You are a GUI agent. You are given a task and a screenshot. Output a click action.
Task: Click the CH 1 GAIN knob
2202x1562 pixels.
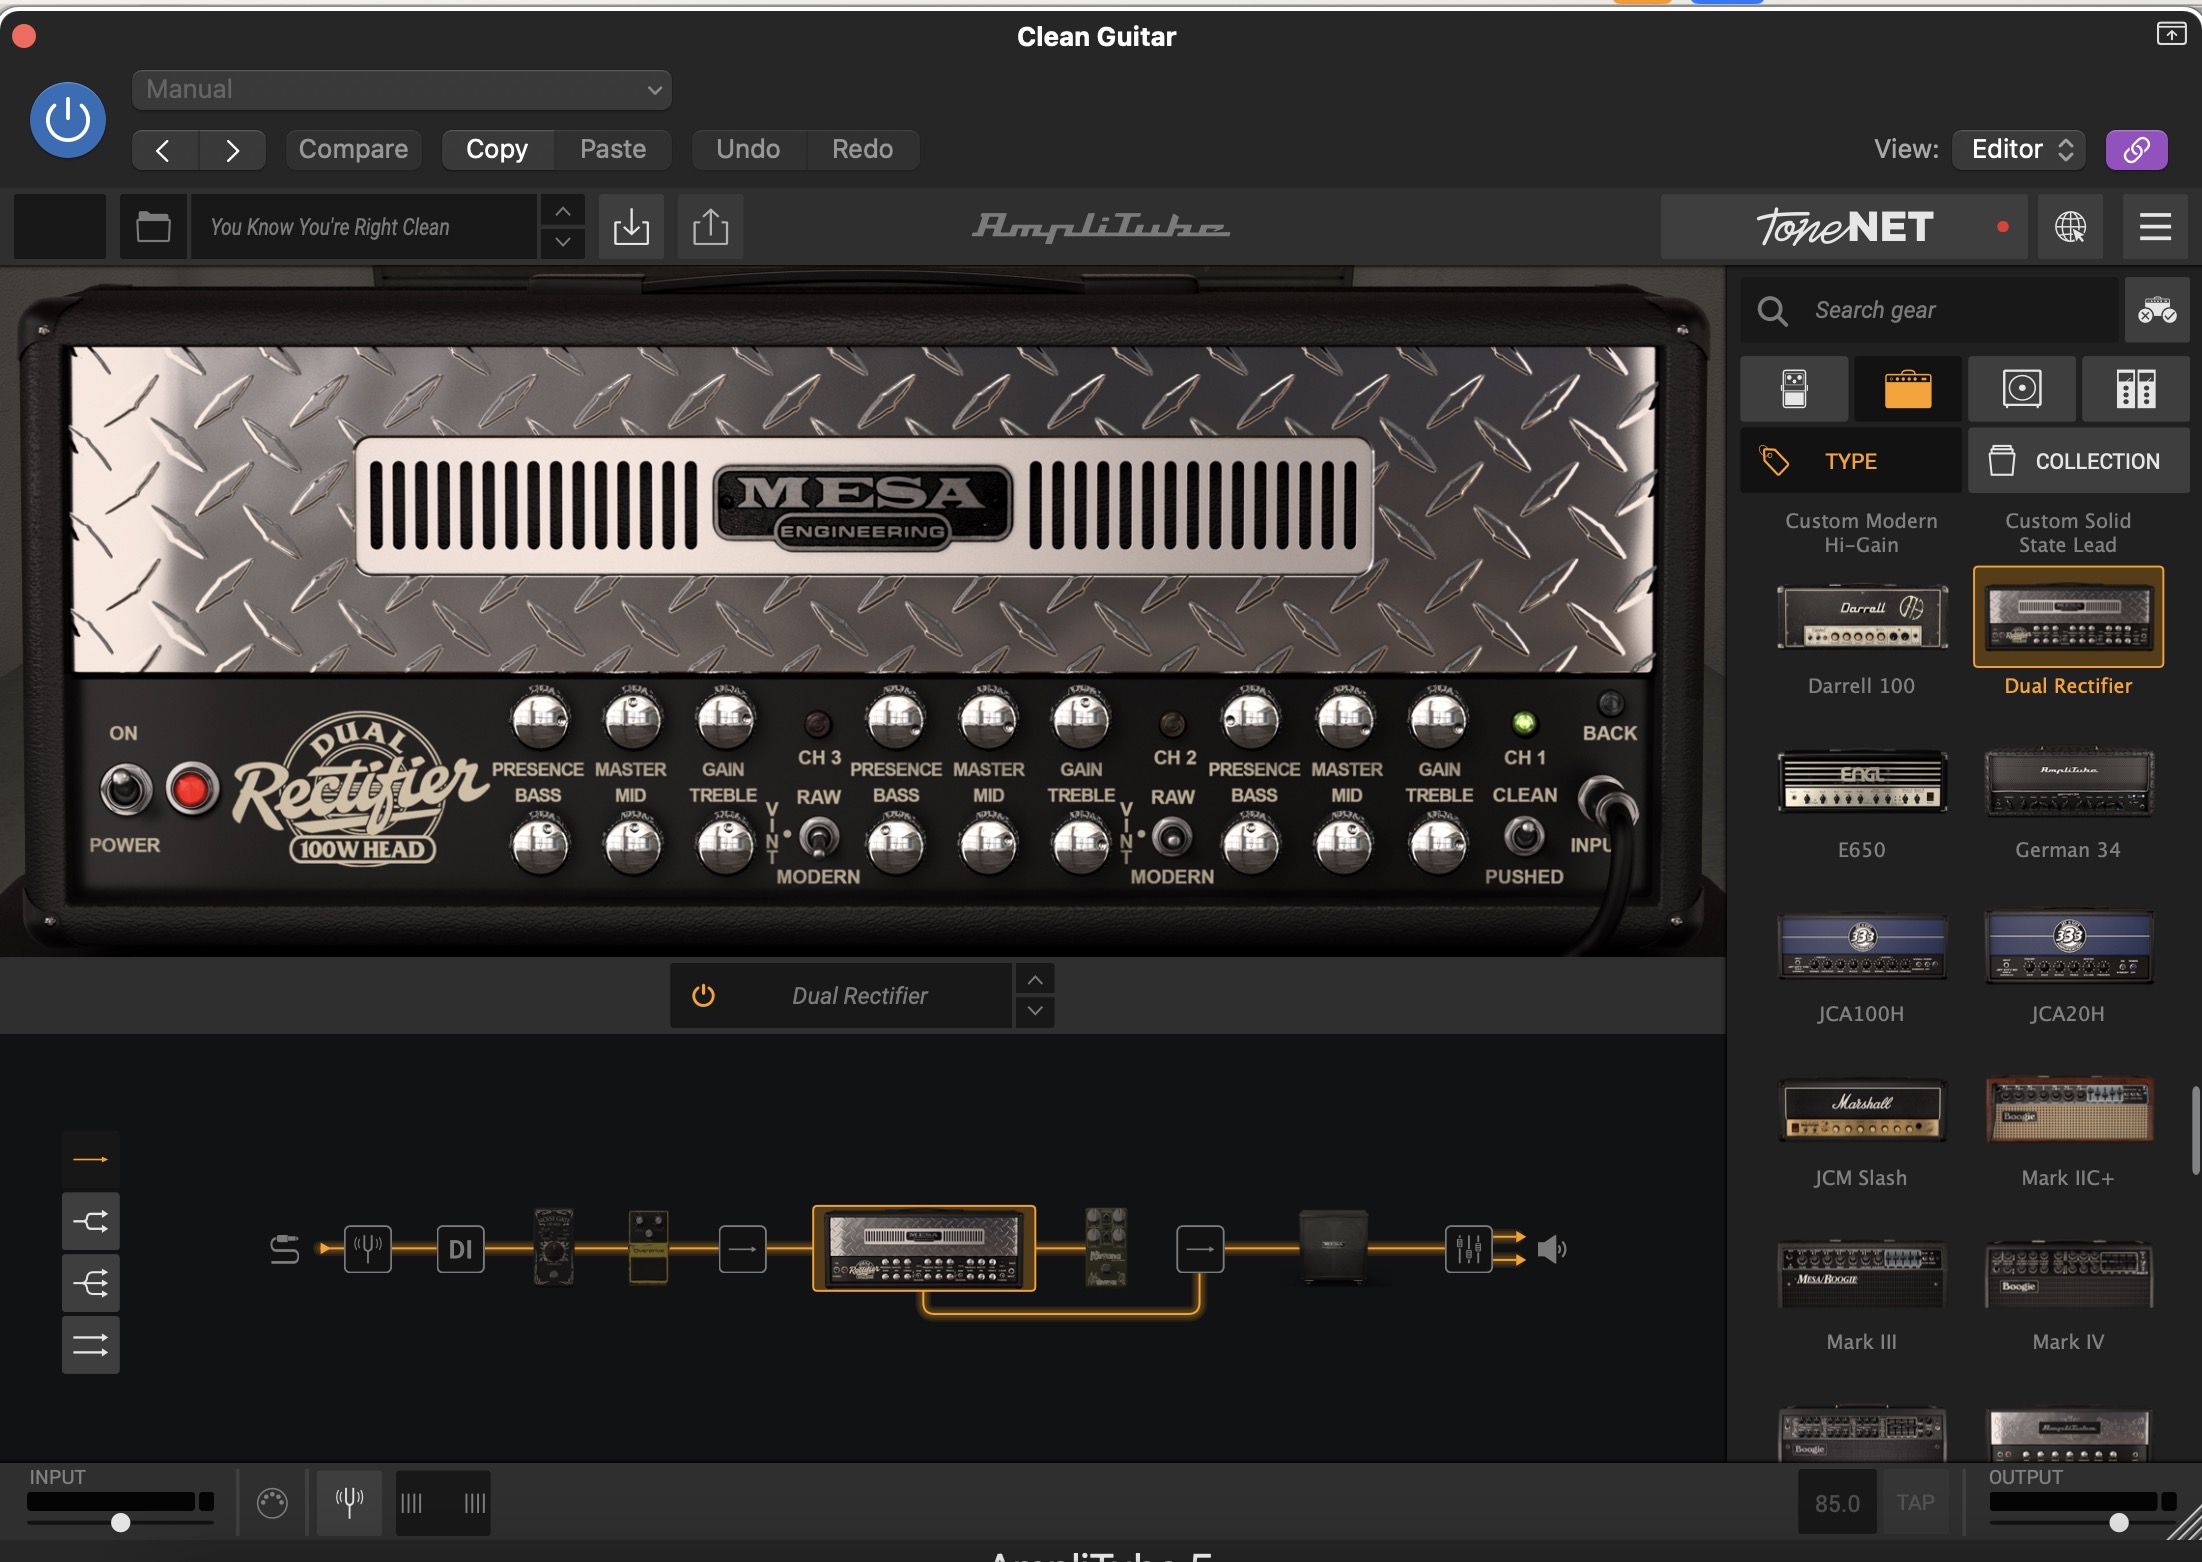click(x=1438, y=719)
